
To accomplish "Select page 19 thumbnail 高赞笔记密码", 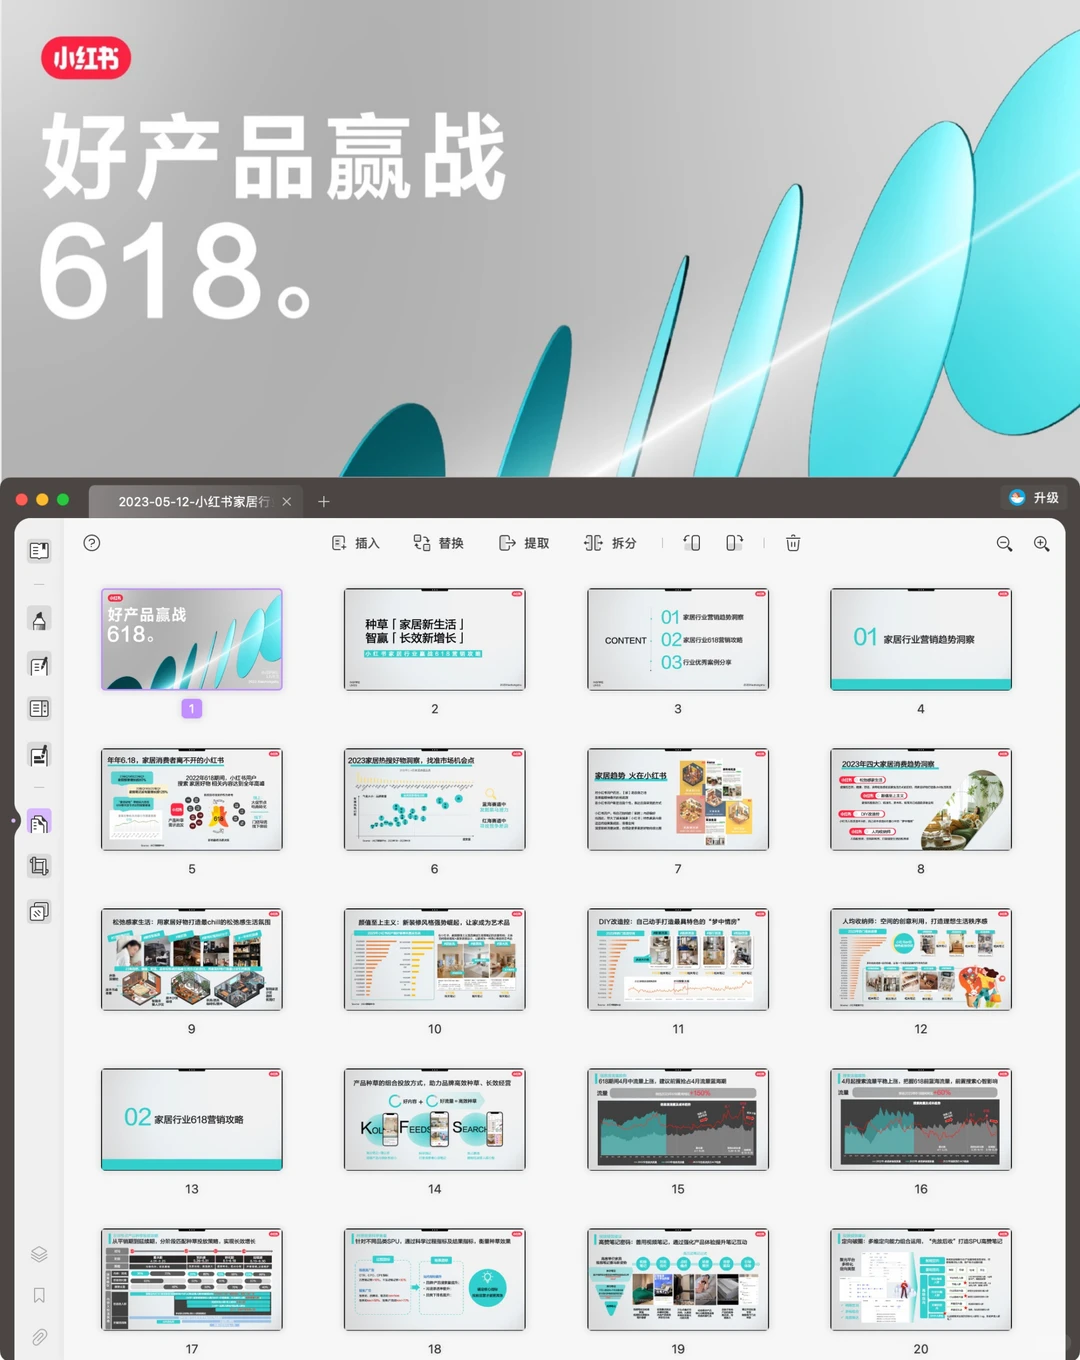I will click(x=678, y=1279).
